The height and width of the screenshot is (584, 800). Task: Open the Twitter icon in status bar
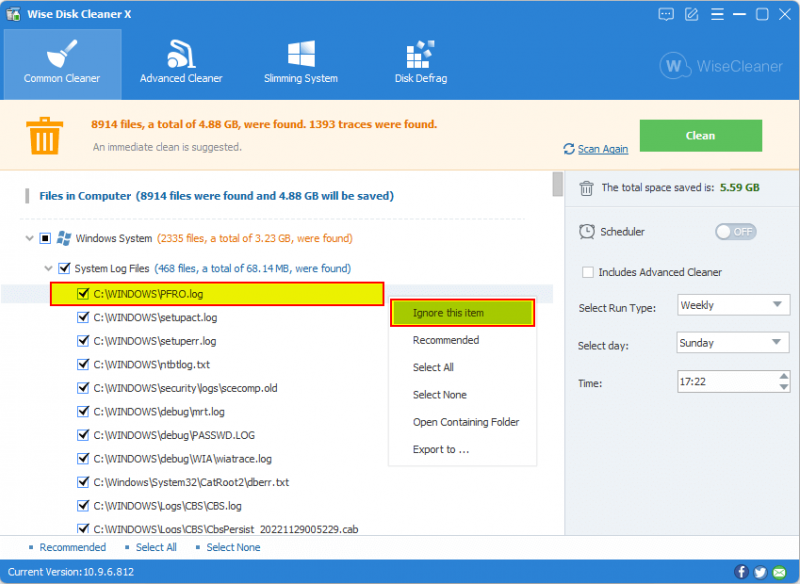(x=760, y=572)
